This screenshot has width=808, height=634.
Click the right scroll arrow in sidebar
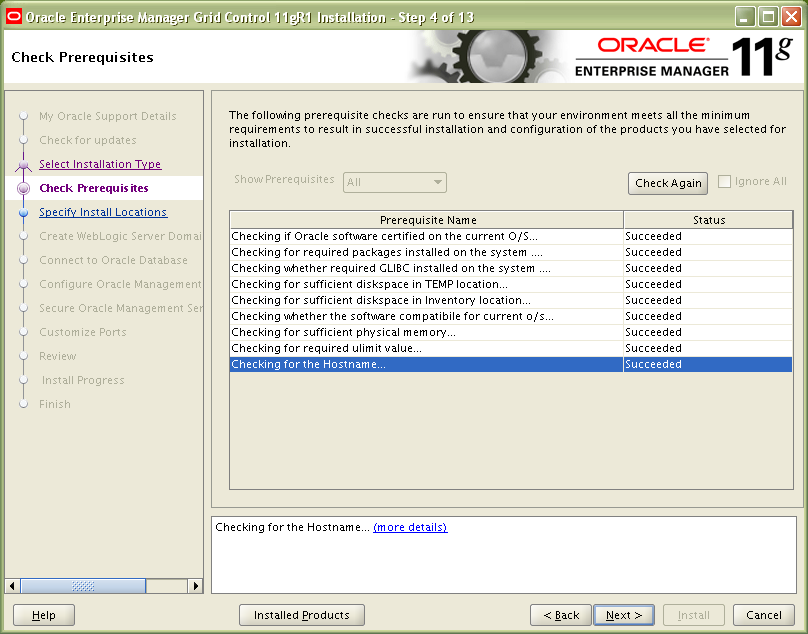[x=196, y=586]
